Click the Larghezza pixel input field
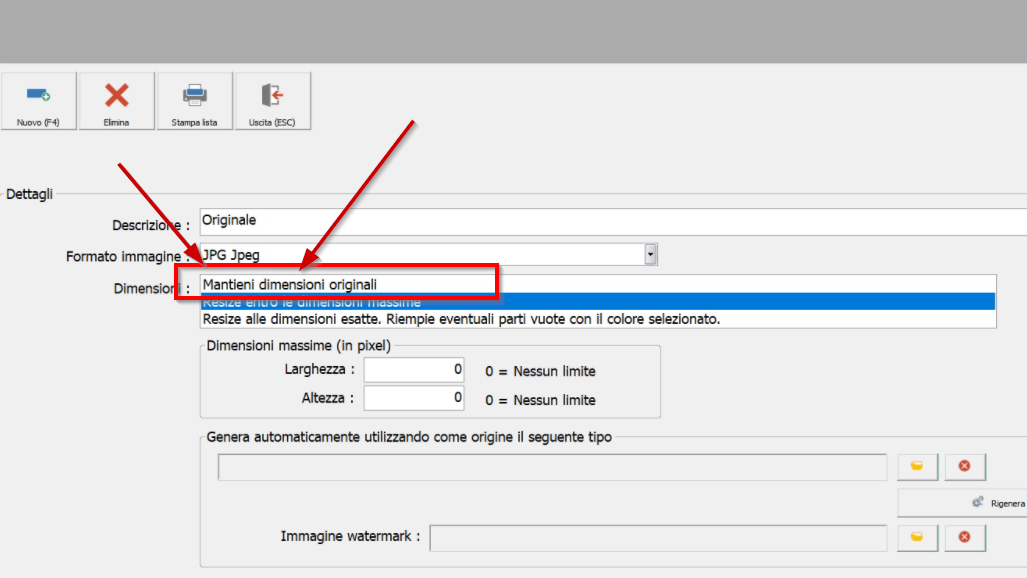 point(414,370)
